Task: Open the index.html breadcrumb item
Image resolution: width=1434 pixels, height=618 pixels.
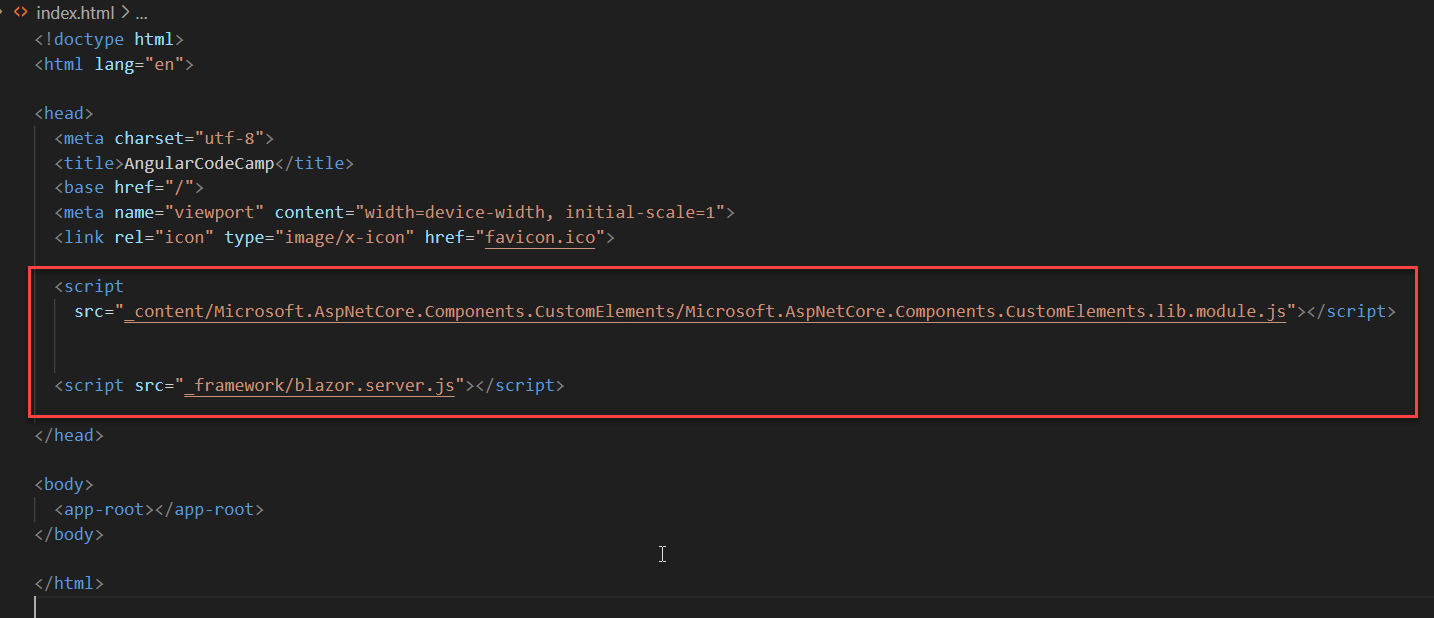Action: pos(74,14)
